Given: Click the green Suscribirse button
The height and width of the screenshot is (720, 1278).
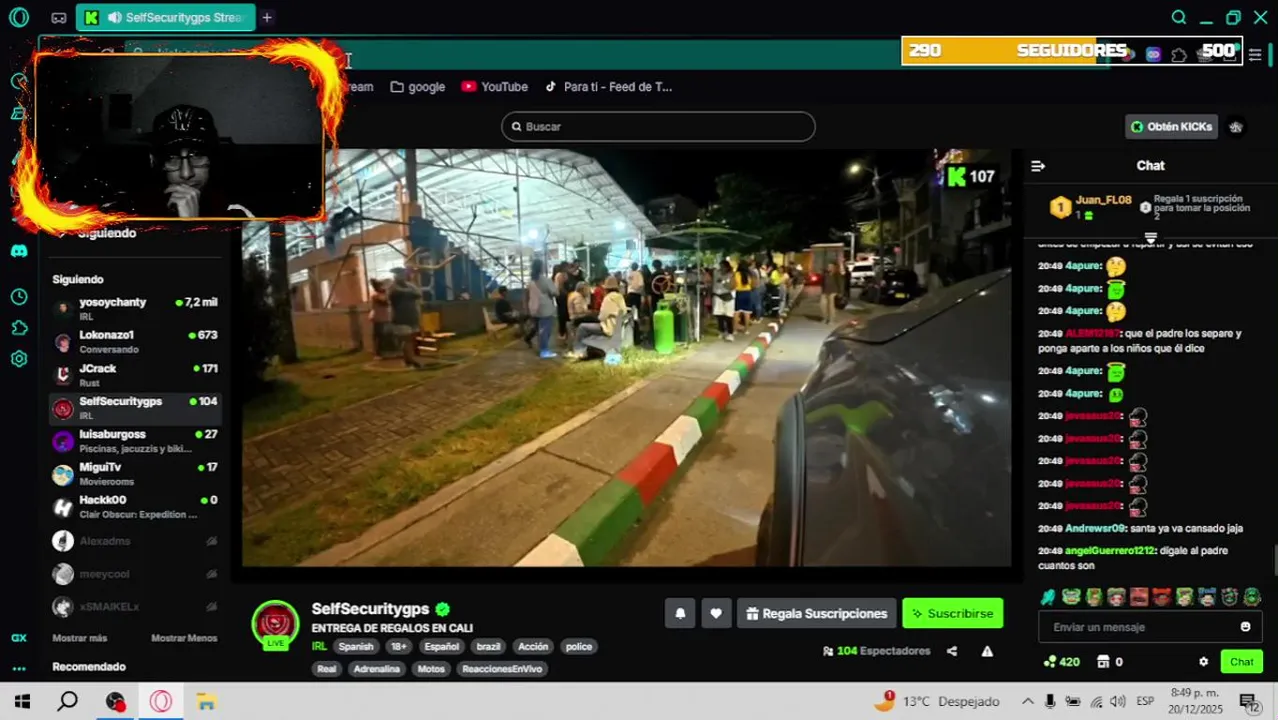Looking at the screenshot, I should click(x=952, y=613).
